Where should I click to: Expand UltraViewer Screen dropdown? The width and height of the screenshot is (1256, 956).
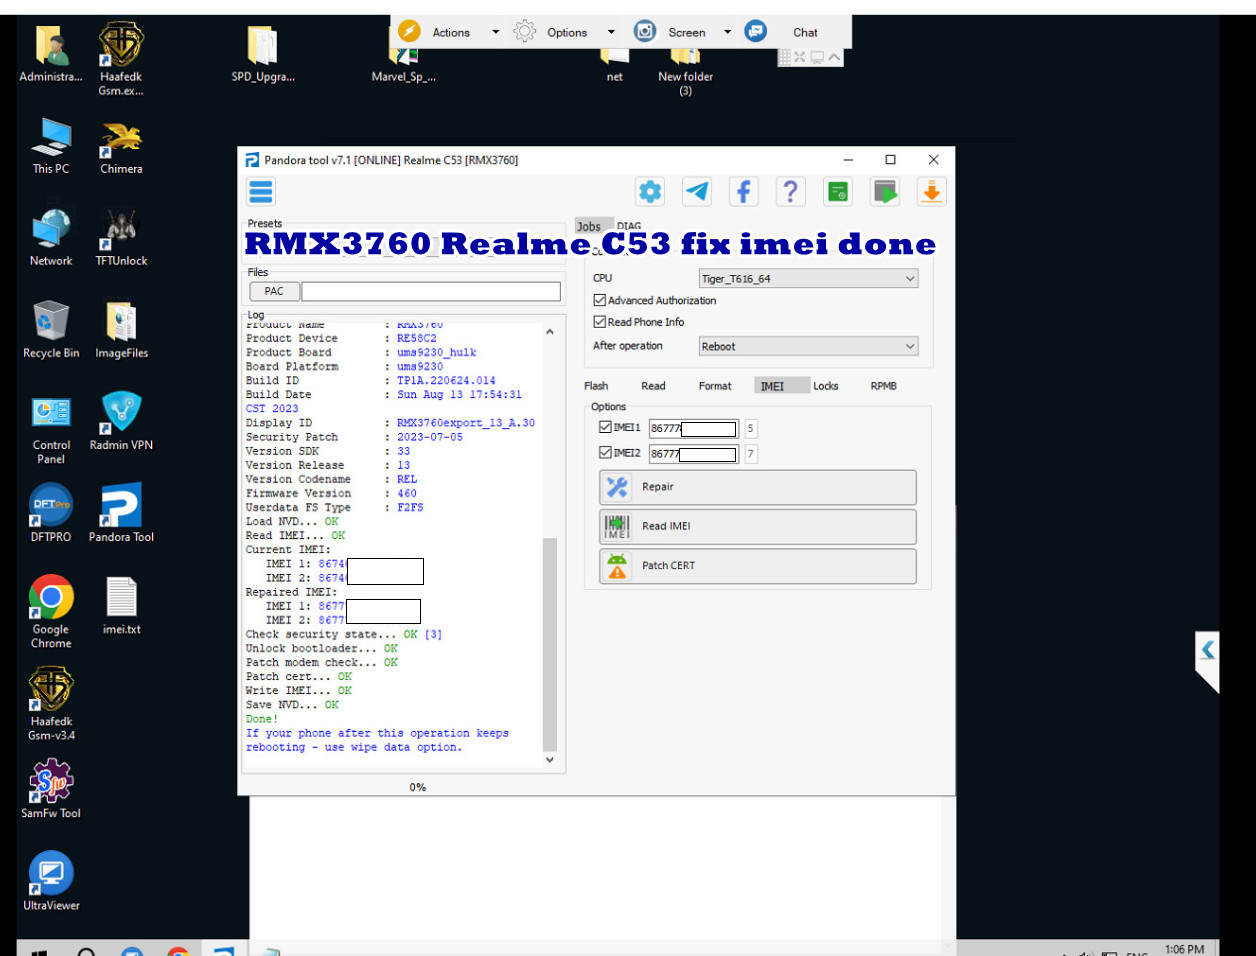tap(727, 32)
